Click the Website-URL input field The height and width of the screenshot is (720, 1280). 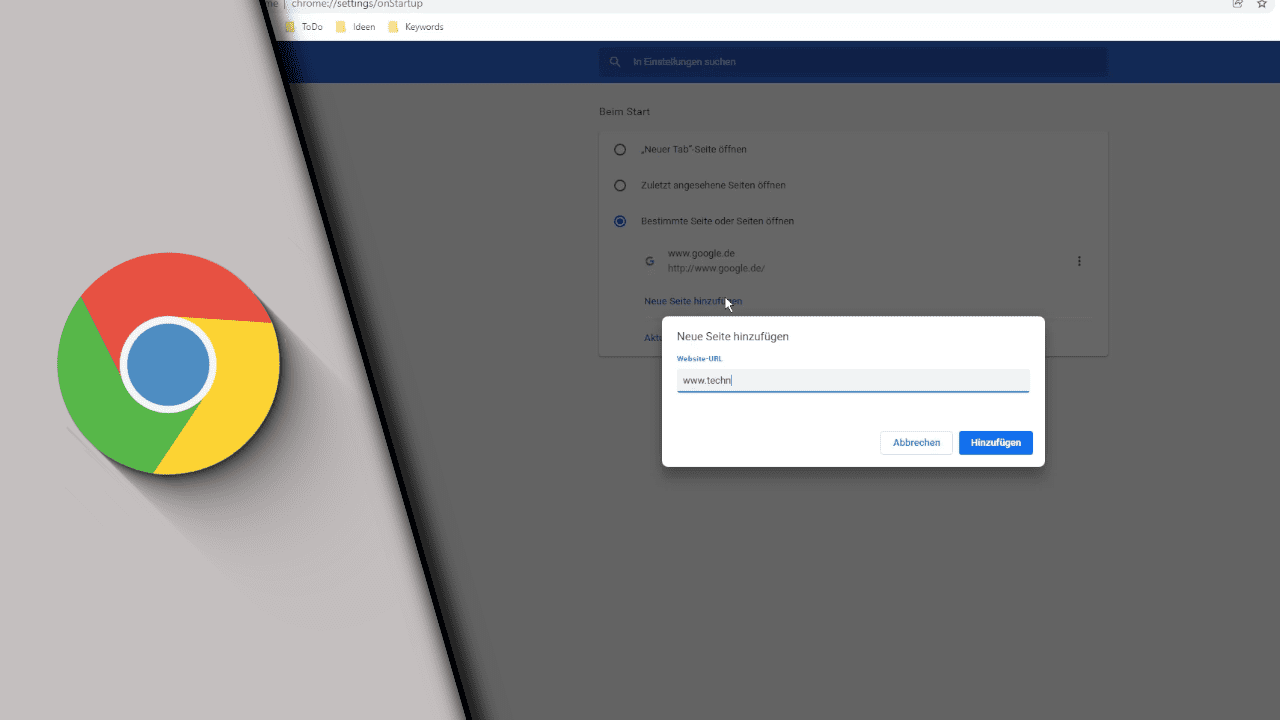(853, 380)
